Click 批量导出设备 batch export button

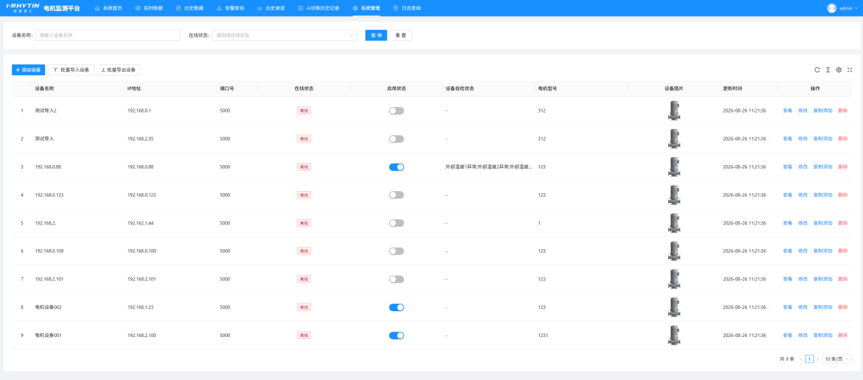[x=119, y=70]
